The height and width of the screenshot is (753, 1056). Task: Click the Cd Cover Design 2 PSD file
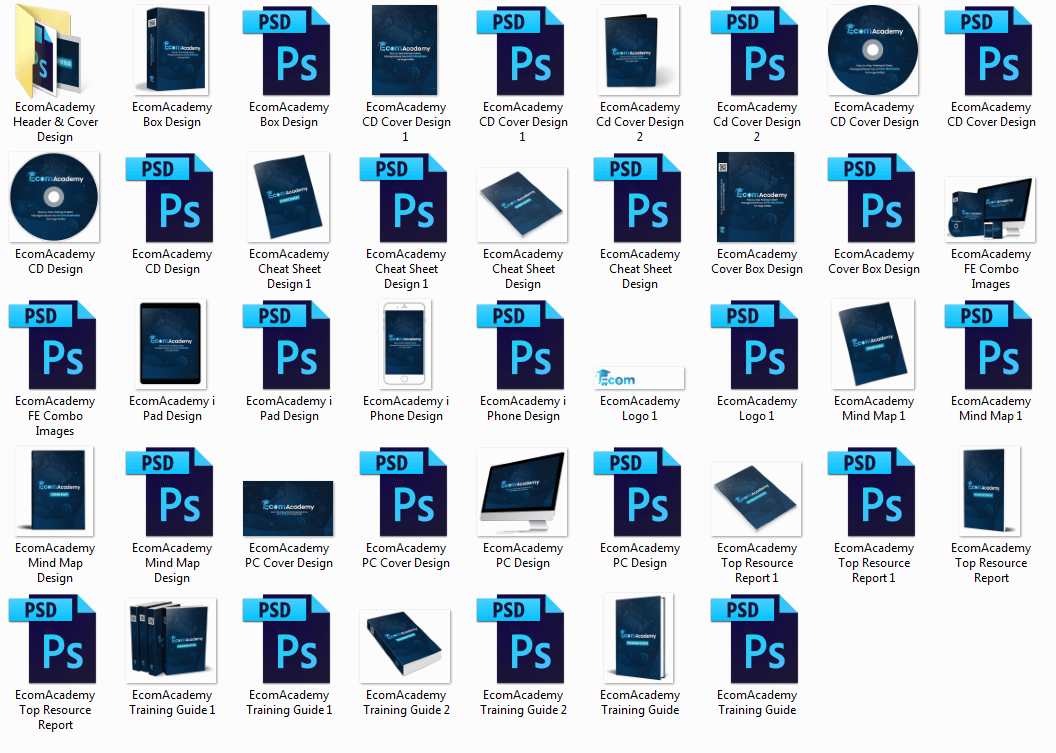(757, 52)
